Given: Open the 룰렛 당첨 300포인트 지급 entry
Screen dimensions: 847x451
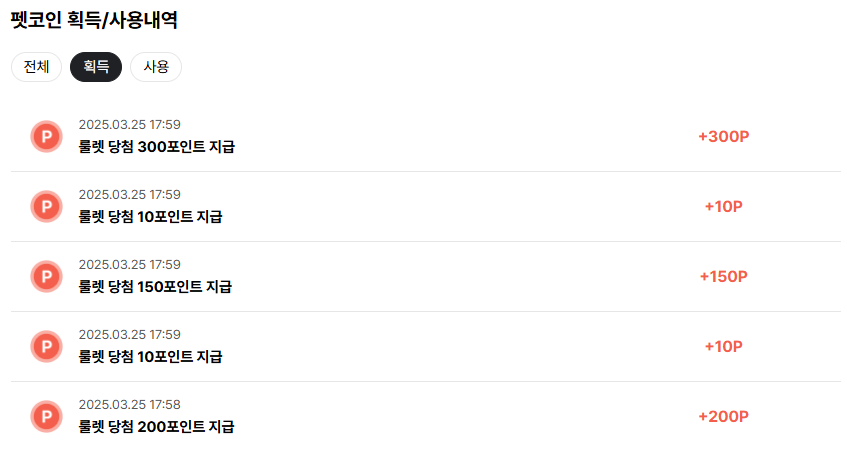Looking at the screenshot, I should click(156, 147).
